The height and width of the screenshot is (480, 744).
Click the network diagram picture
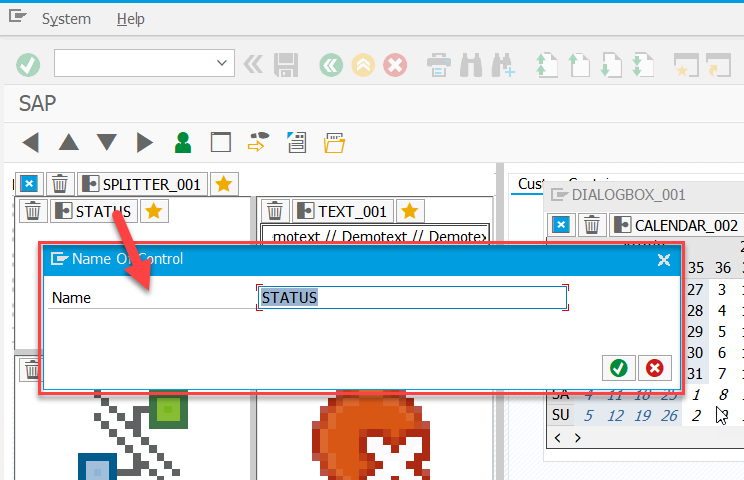[x=133, y=435]
